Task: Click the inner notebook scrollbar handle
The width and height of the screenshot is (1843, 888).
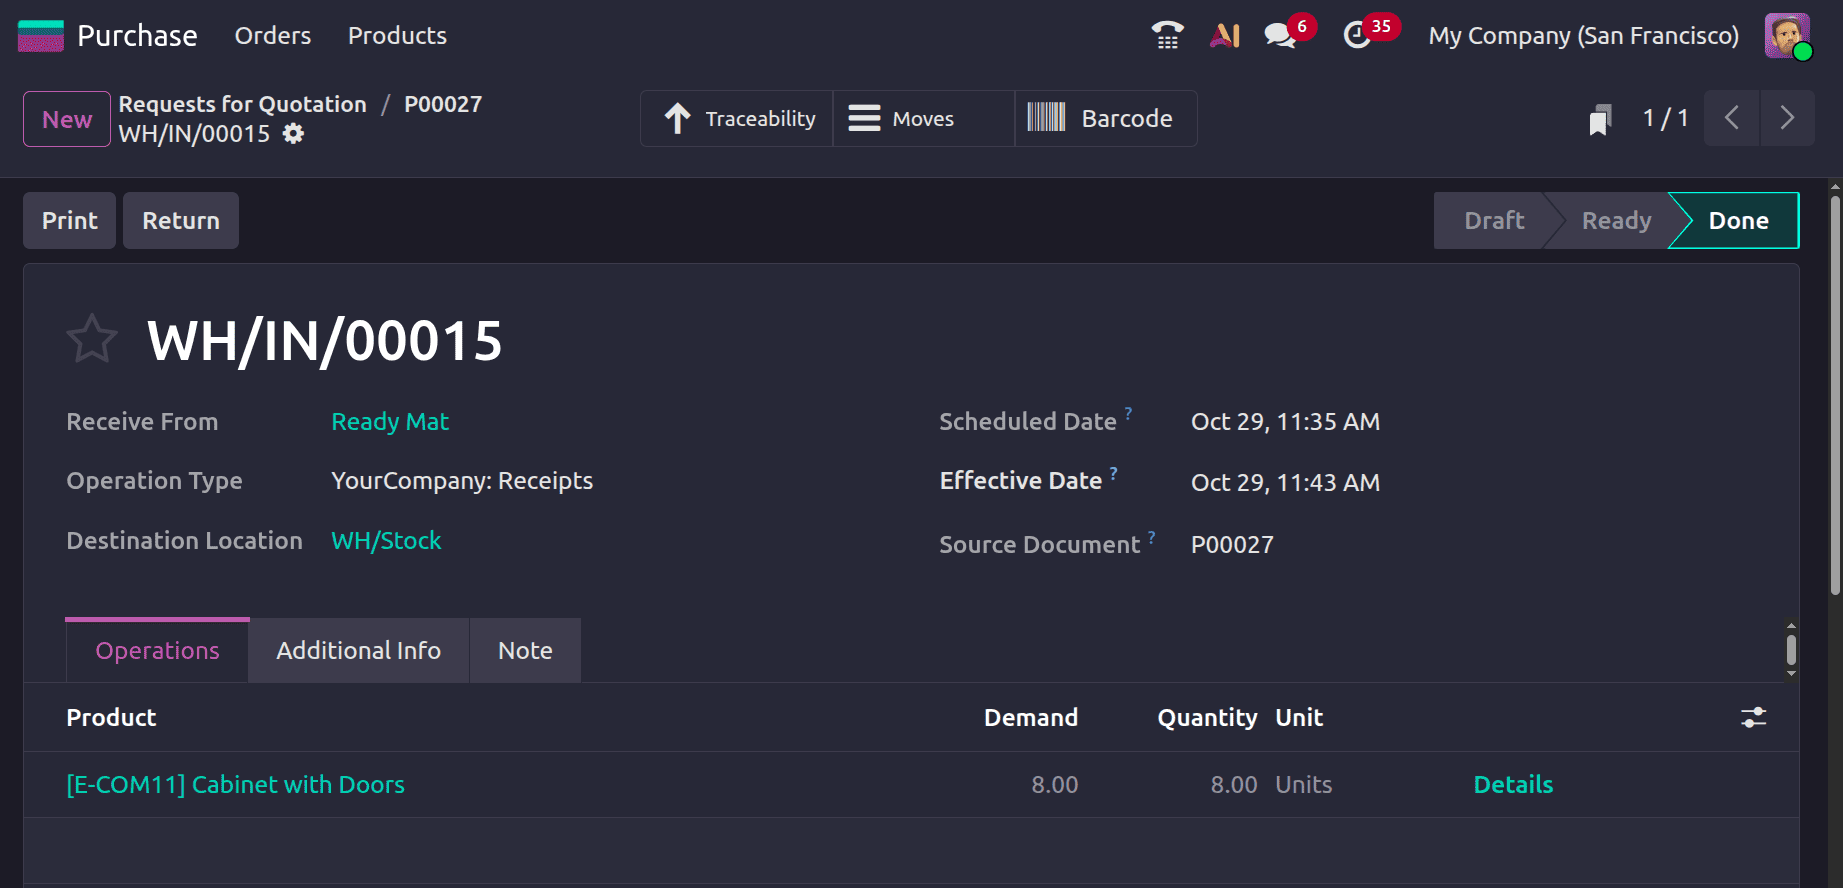Action: [1791, 650]
